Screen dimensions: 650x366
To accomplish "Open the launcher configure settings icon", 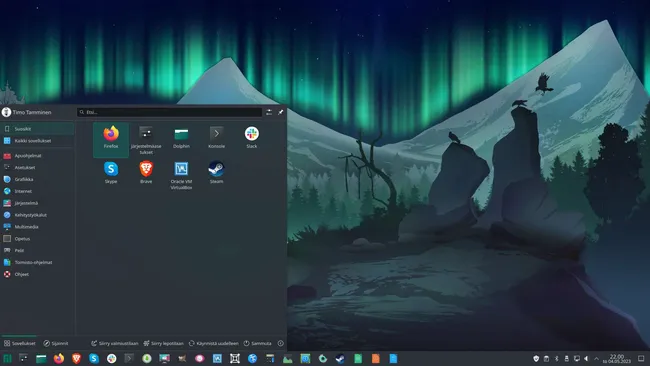I will [x=269, y=112].
